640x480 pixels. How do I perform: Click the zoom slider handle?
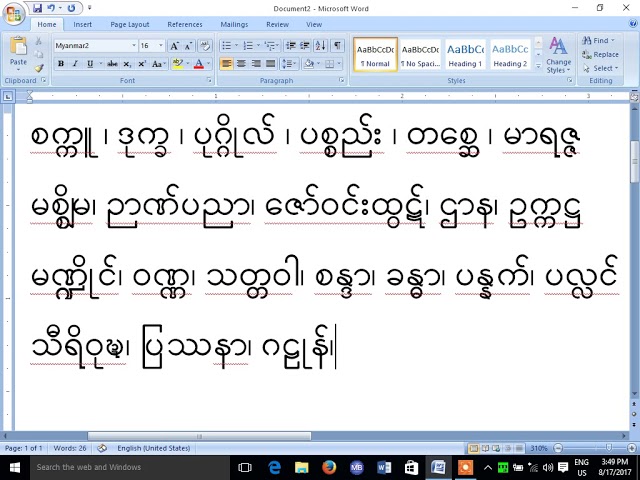tap(609, 448)
